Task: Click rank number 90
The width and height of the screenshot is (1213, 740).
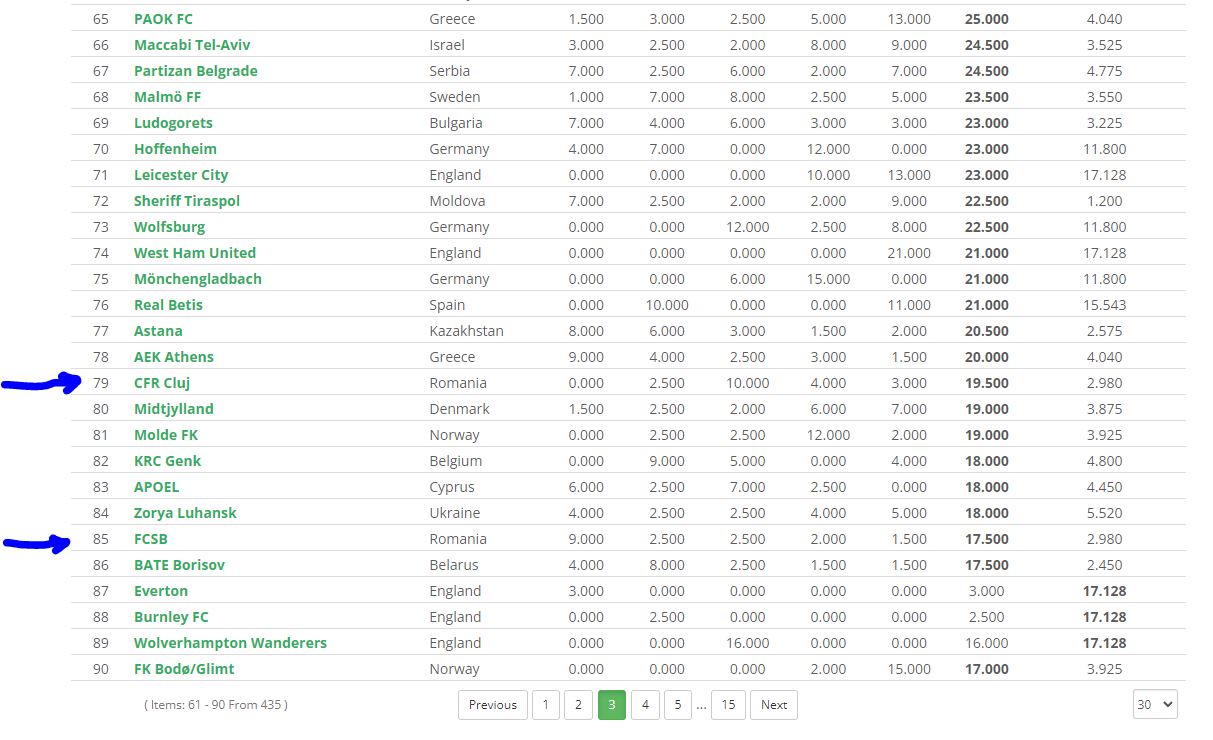Action: pos(101,669)
